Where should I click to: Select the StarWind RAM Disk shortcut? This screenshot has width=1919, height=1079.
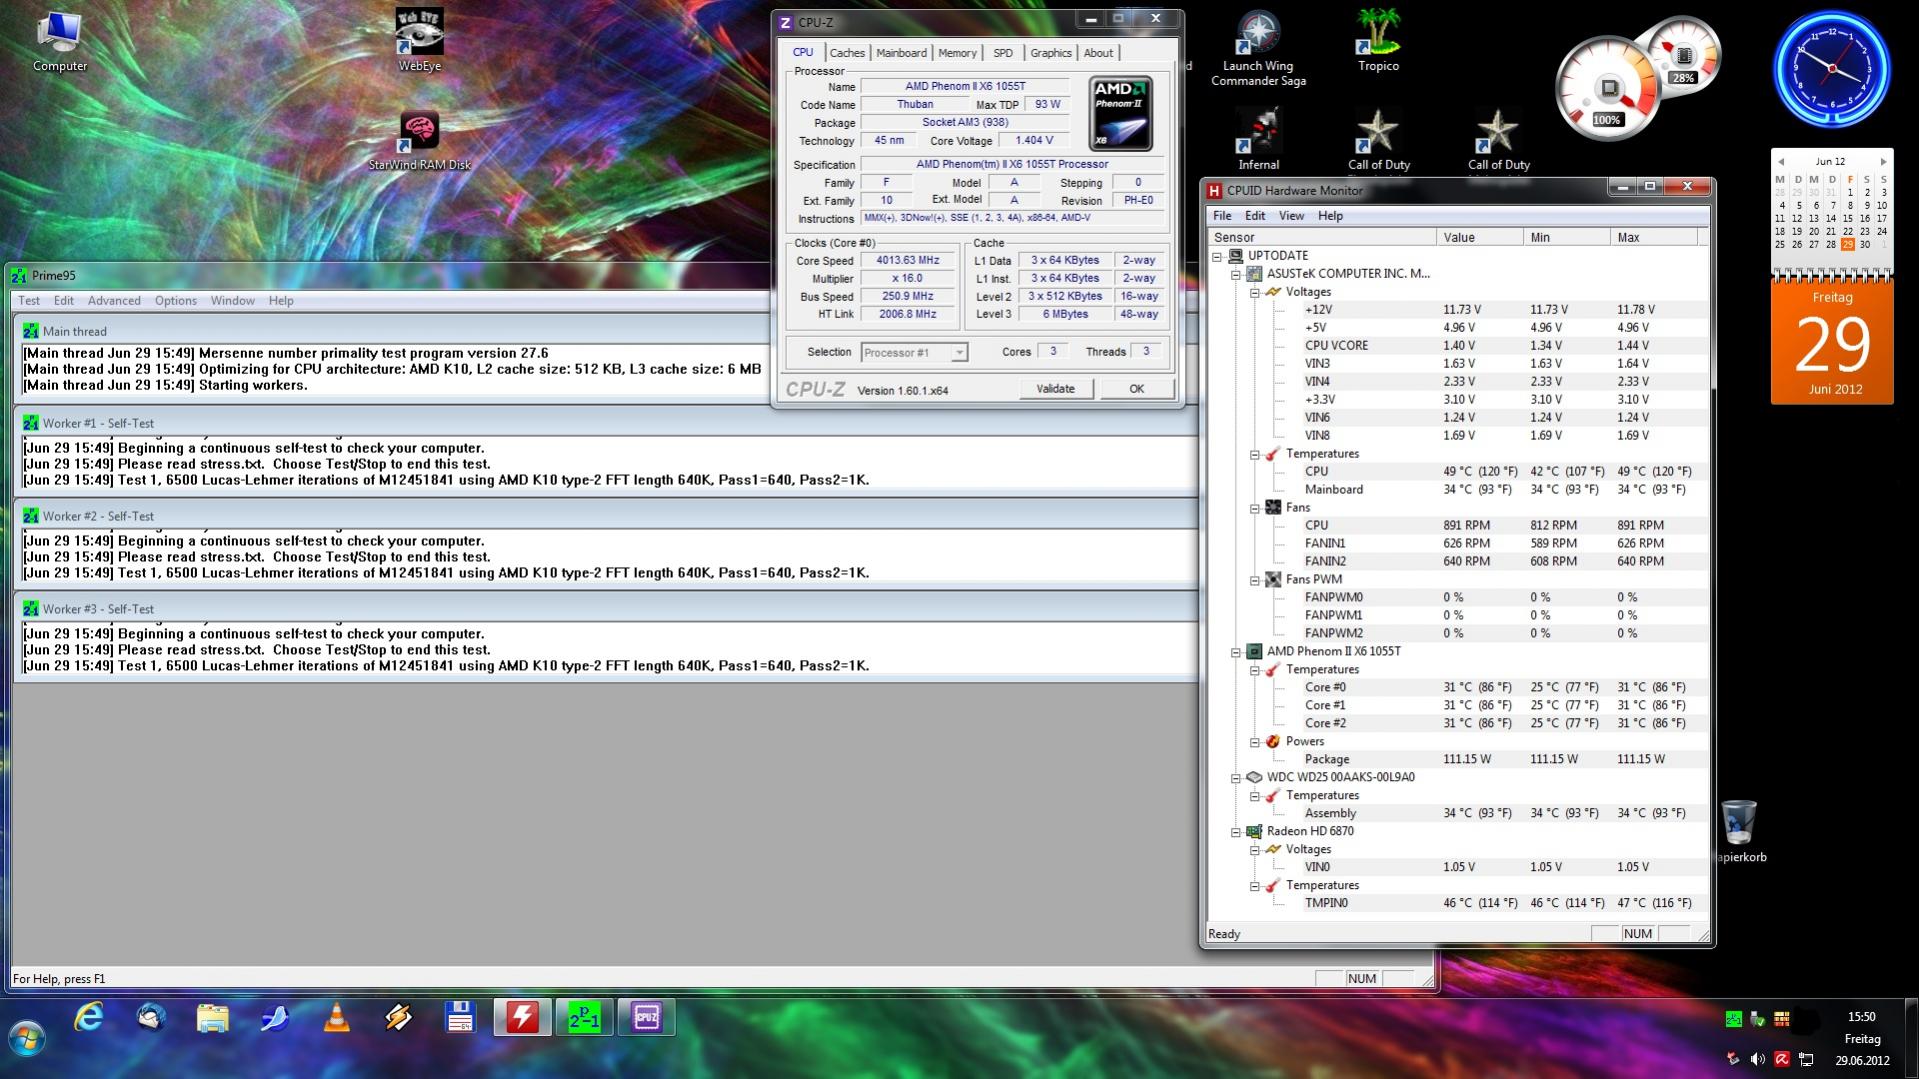[x=419, y=140]
